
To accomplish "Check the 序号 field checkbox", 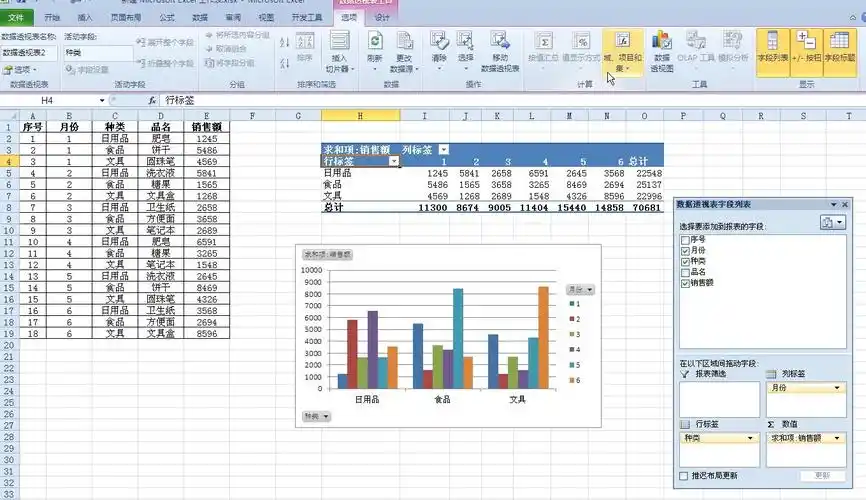I will (685, 240).
